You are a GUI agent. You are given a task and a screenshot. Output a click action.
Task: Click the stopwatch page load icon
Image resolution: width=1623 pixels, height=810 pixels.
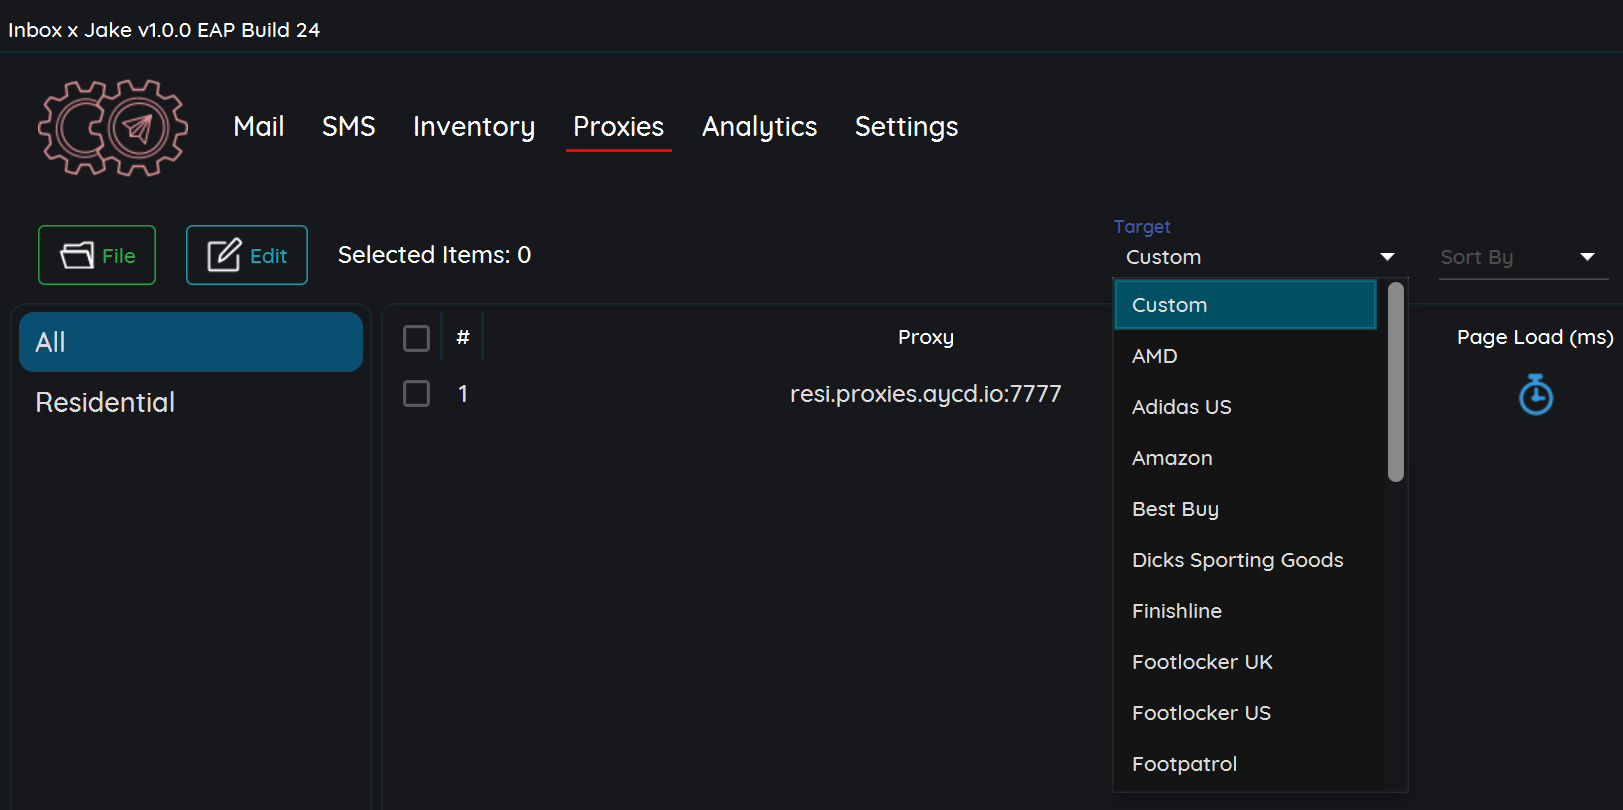pyautogui.click(x=1536, y=394)
